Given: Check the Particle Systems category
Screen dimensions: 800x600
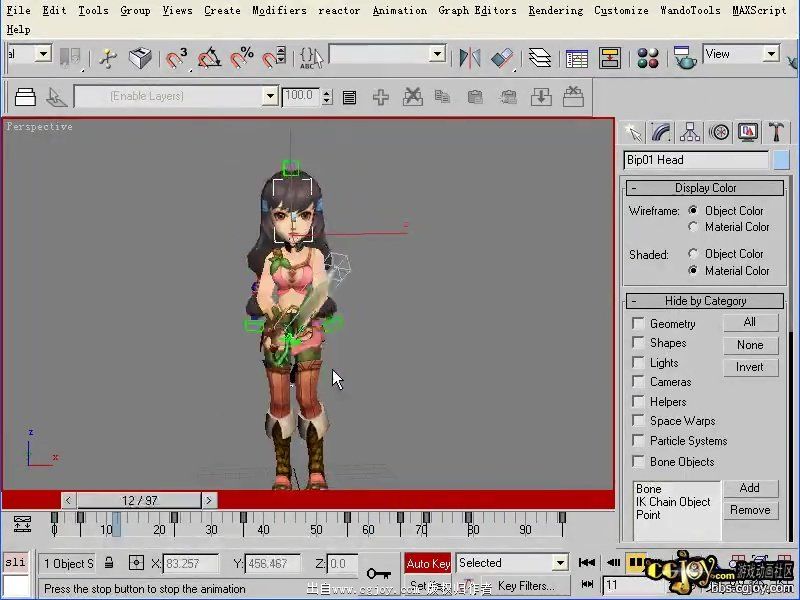Looking at the screenshot, I should pyautogui.click(x=638, y=440).
